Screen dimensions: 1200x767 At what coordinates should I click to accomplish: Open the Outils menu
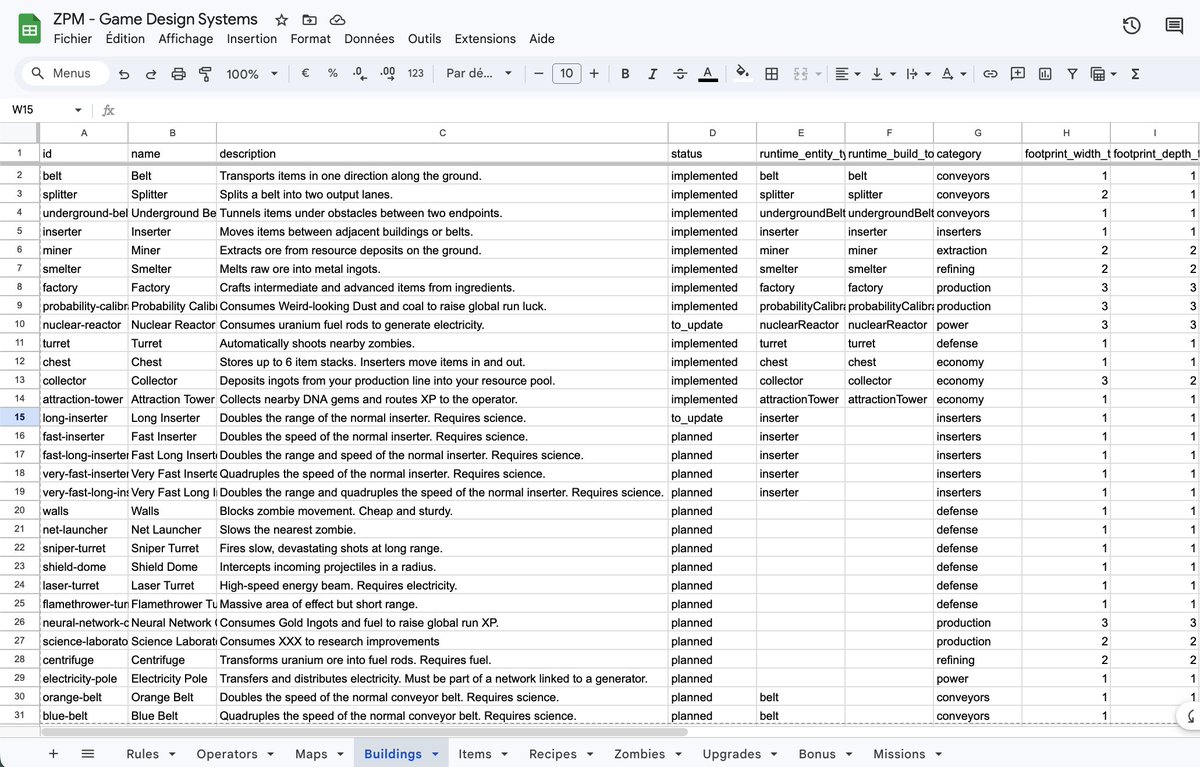[x=425, y=39]
